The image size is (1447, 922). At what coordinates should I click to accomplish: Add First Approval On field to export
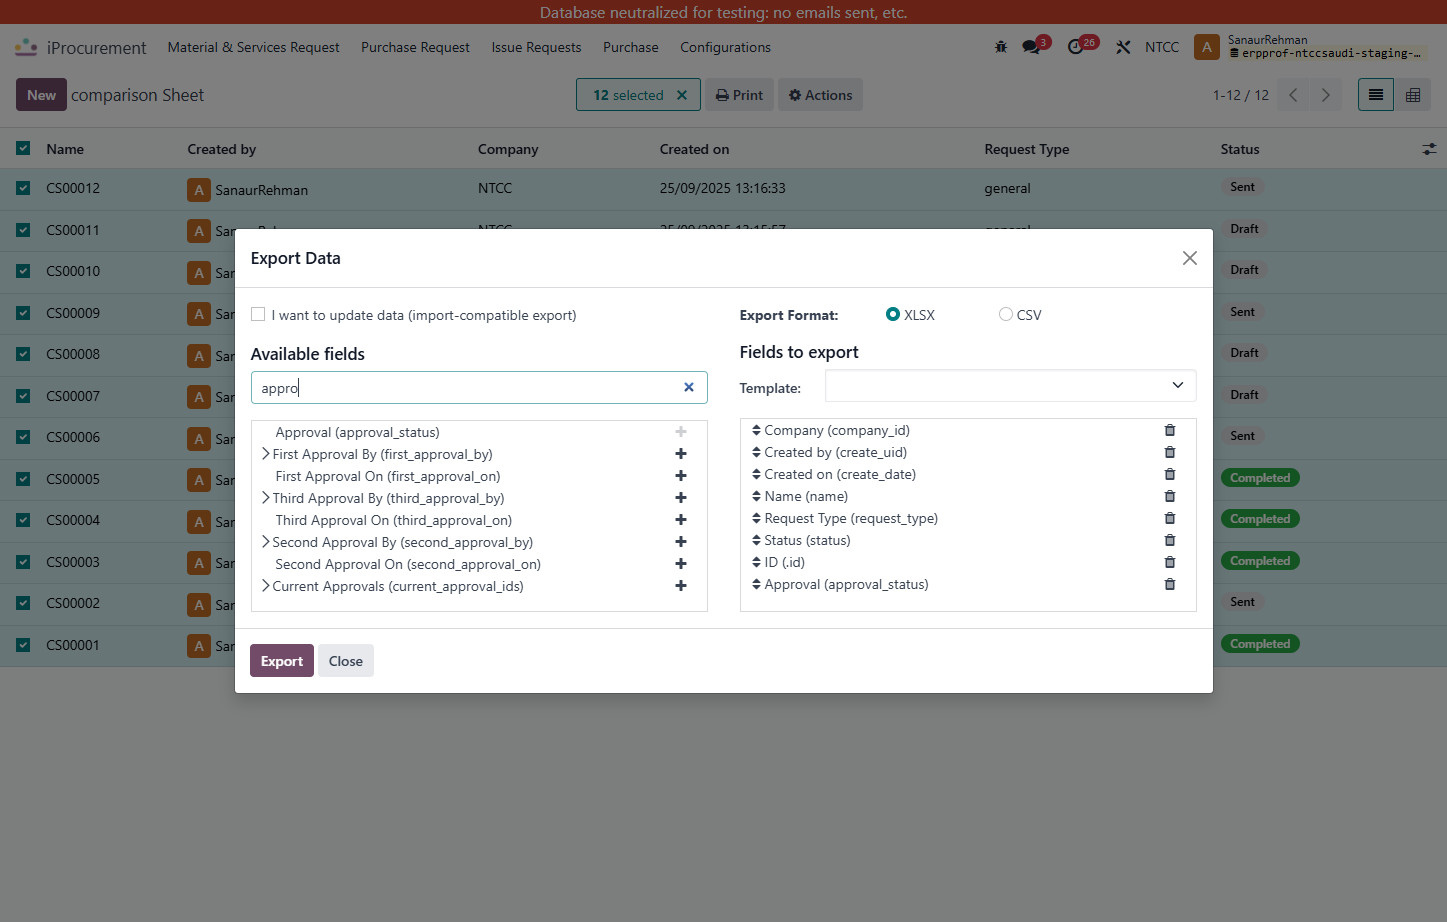681,476
